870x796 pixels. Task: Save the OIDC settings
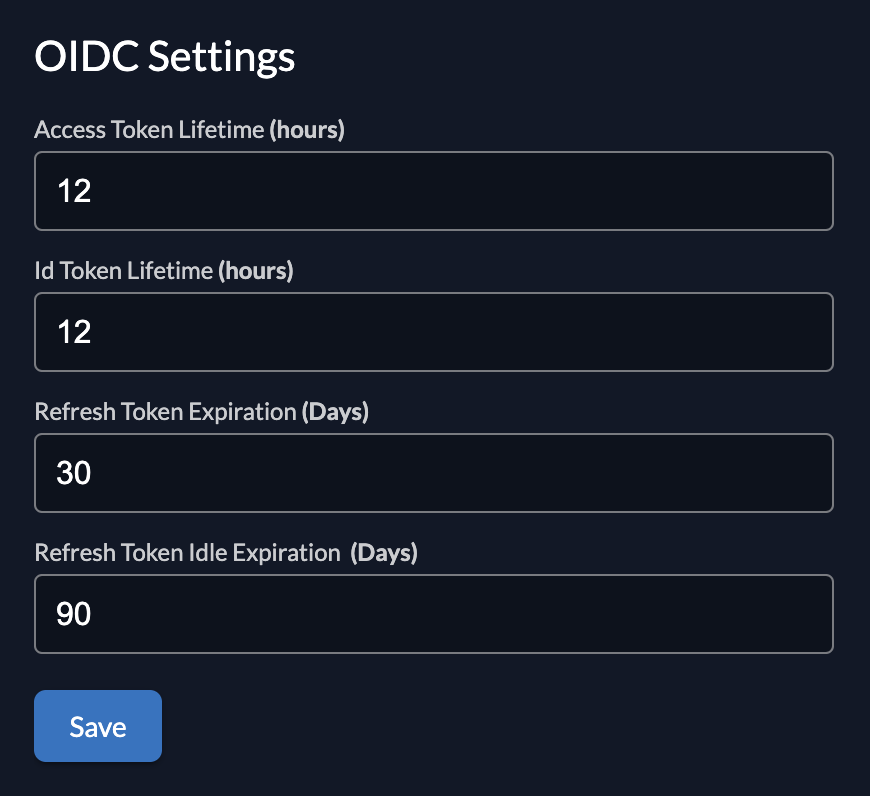97,725
